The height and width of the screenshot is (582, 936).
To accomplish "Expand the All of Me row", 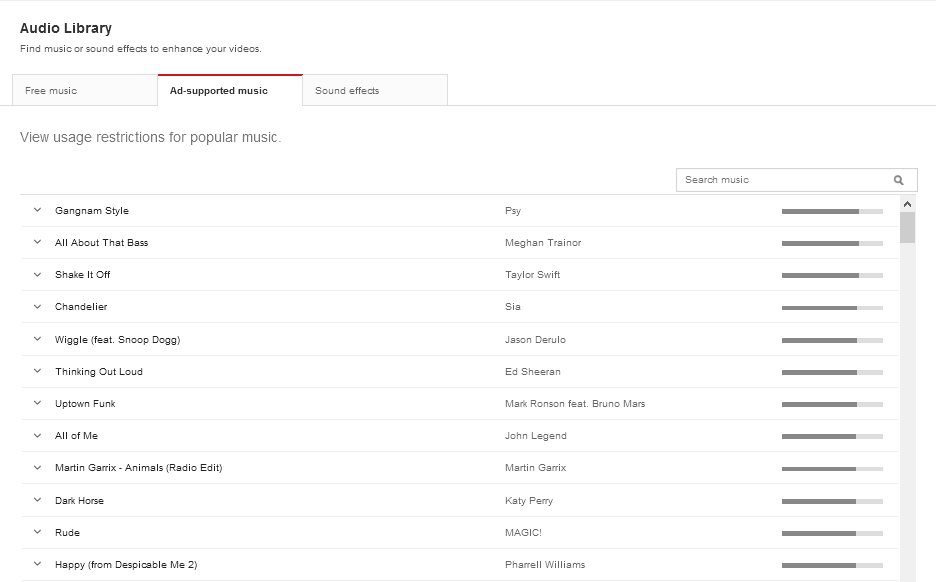I will (x=37, y=436).
